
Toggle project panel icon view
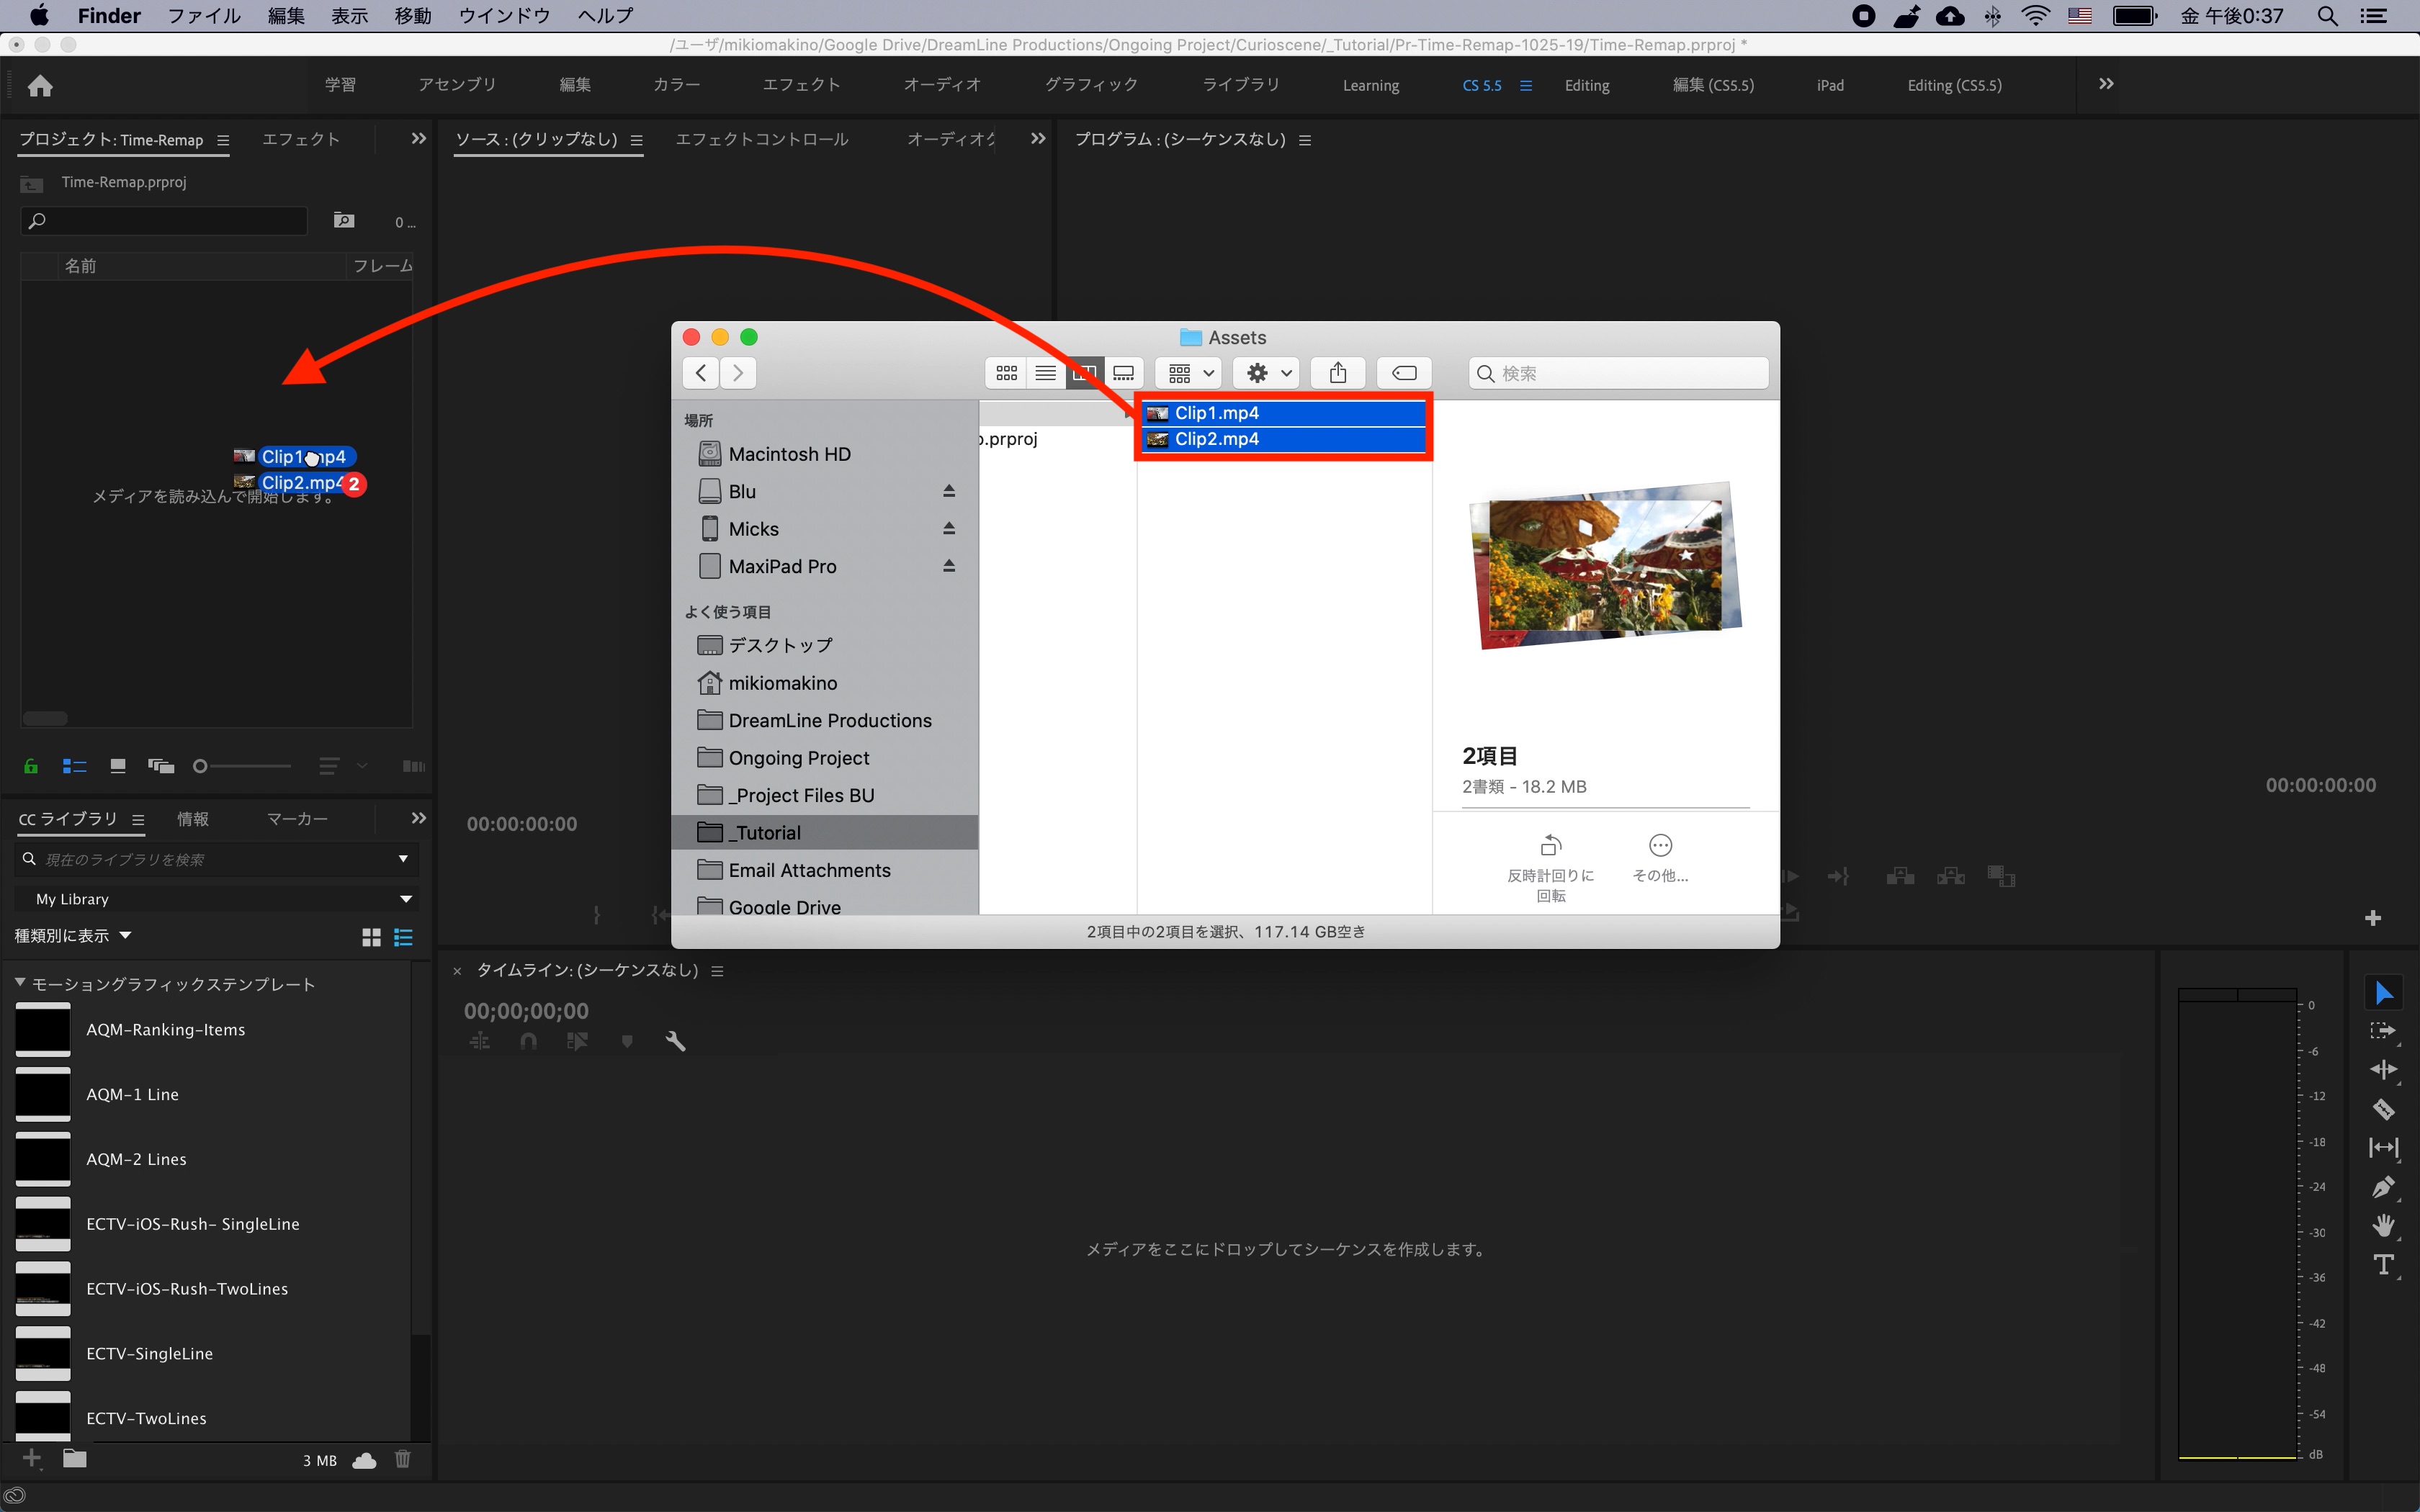click(x=118, y=766)
